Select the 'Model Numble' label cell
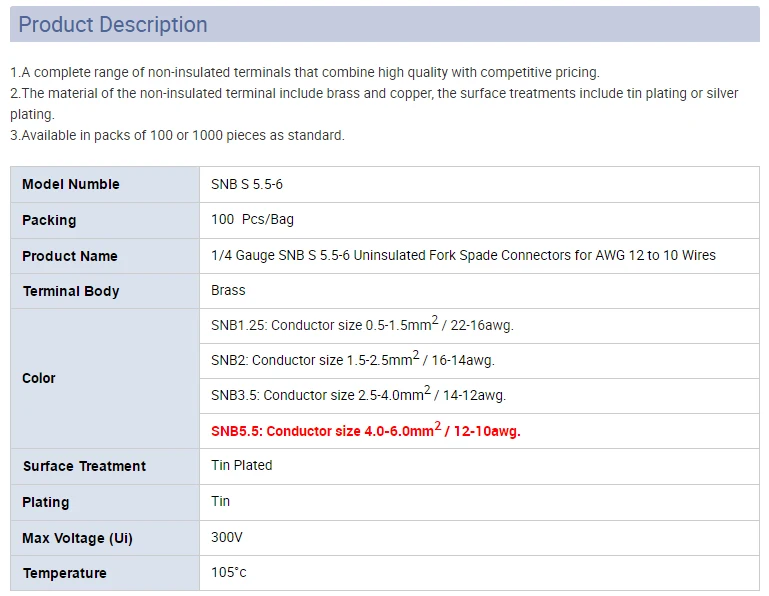Screen dimensions: 769x596 pyautogui.click(x=105, y=184)
